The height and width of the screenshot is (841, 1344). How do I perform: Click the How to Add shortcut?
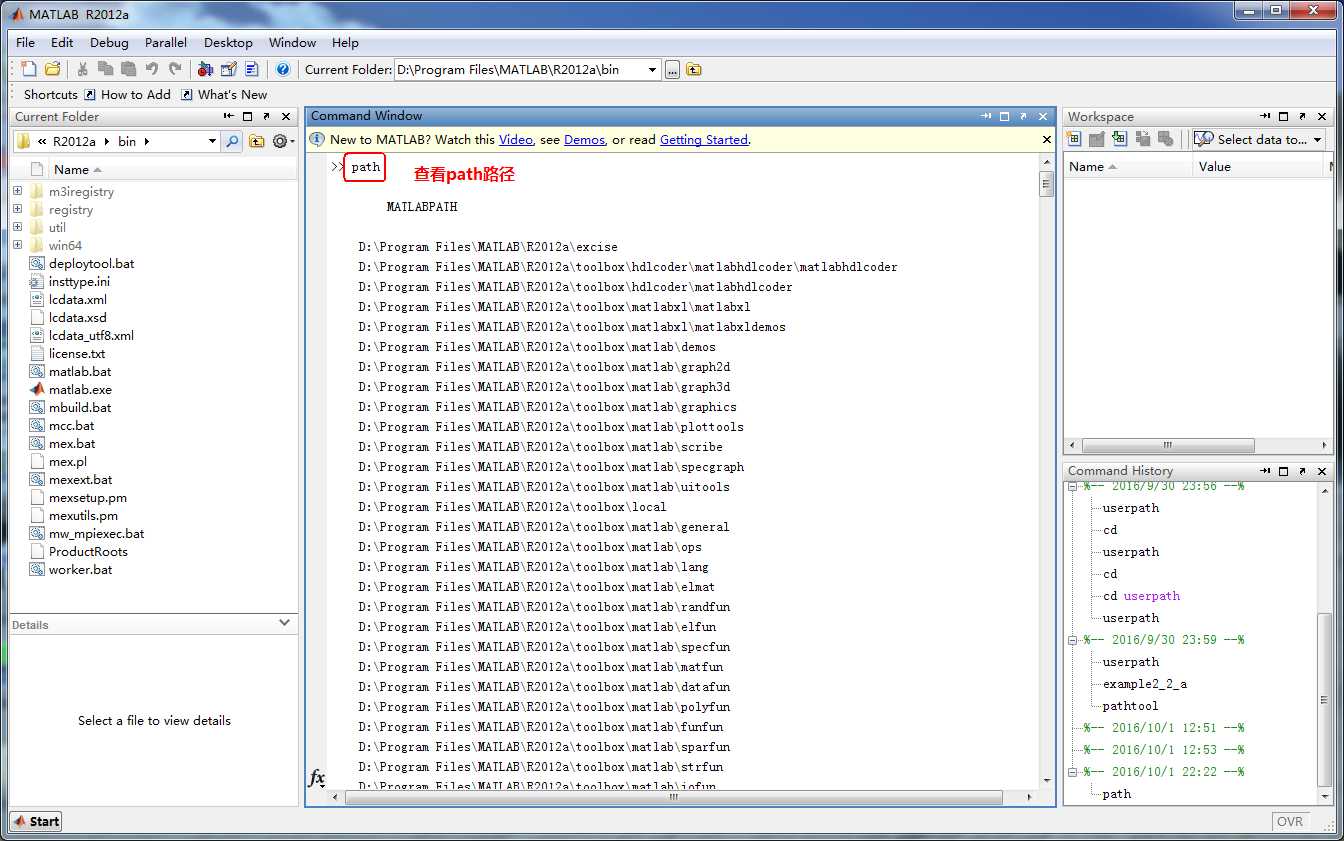coord(127,94)
